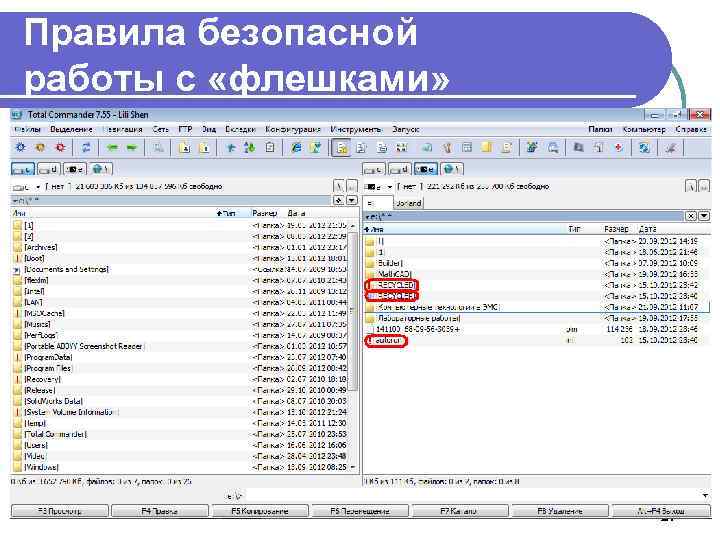This screenshot has height=540, width=720.
Task: Click the magnifier search icon in toolbar
Action: tap(158, 148)
